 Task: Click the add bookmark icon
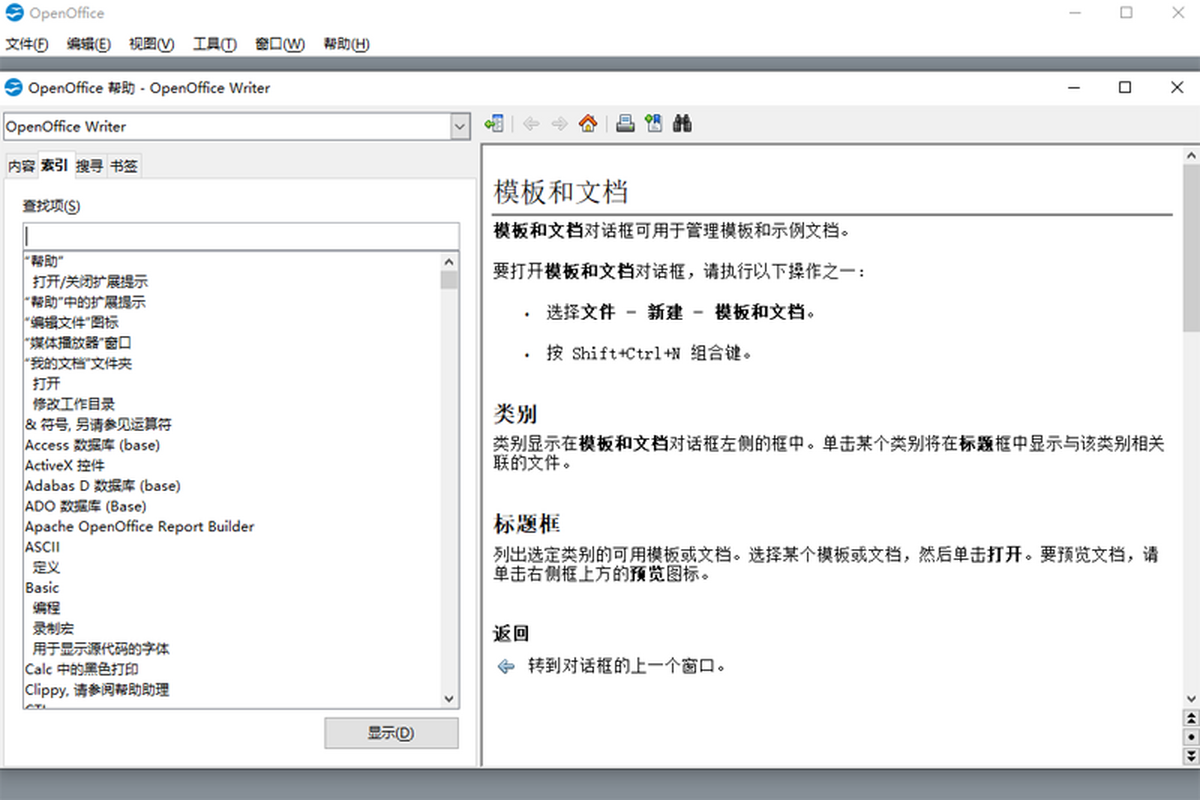coord(654,124)
